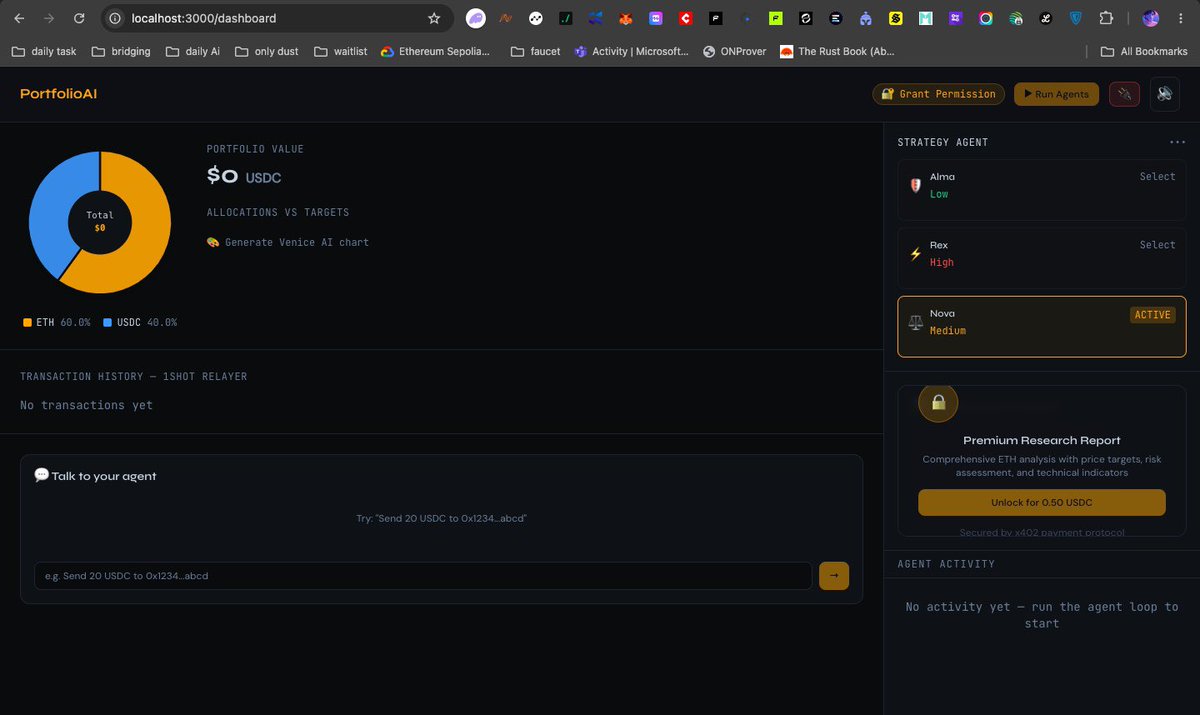Click the yellow S extension icon
This screenshot has height=715, width=1200.
click(x=896, y=18)
